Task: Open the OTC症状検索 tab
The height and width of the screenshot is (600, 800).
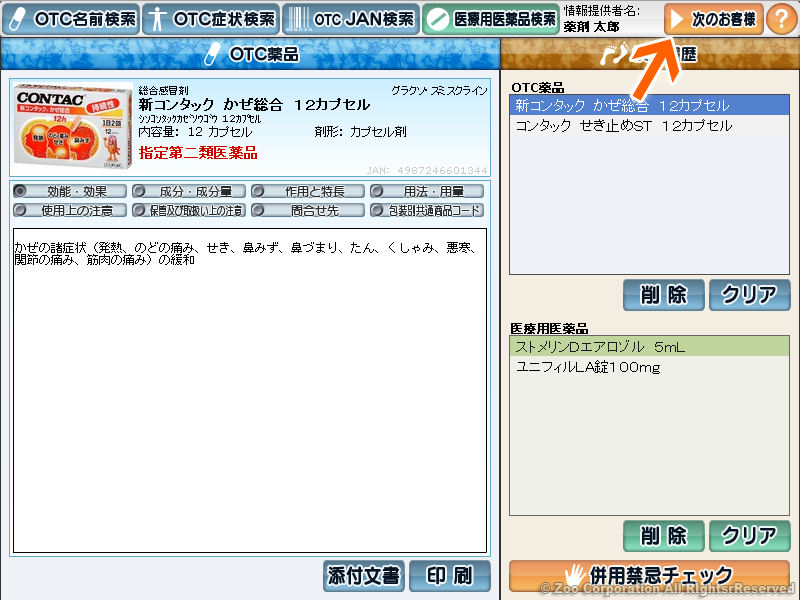Action: [211, 19]
